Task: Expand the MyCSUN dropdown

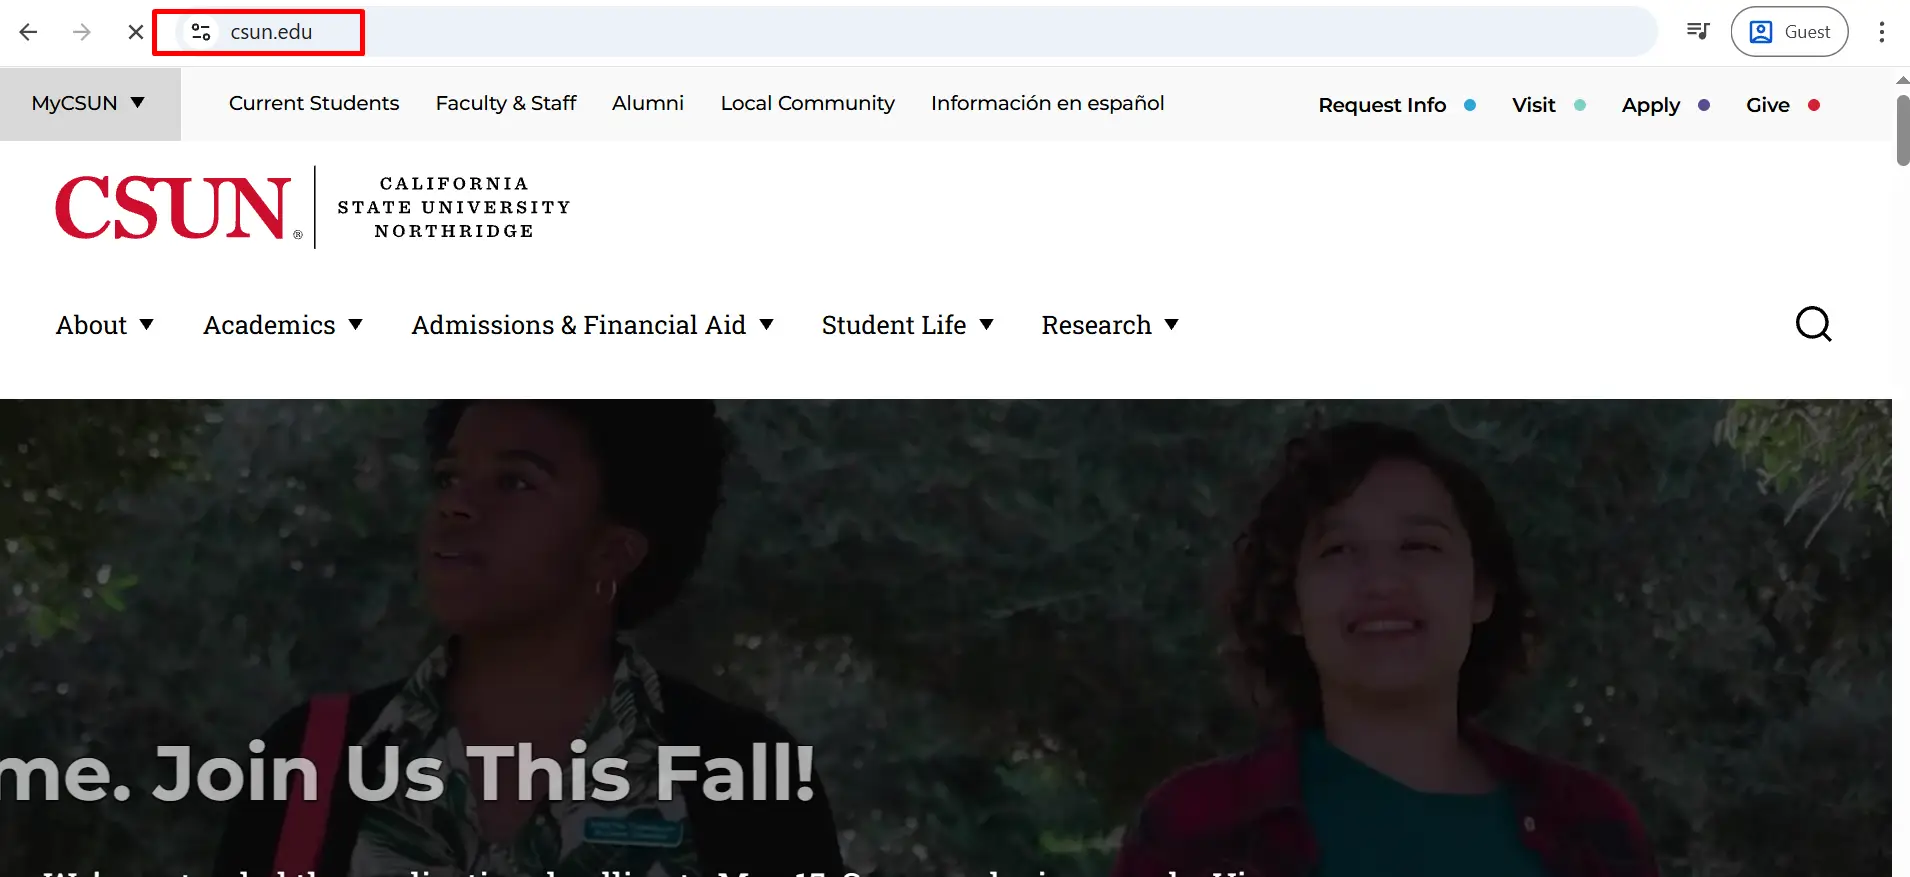Action: [x=89, y=104]
